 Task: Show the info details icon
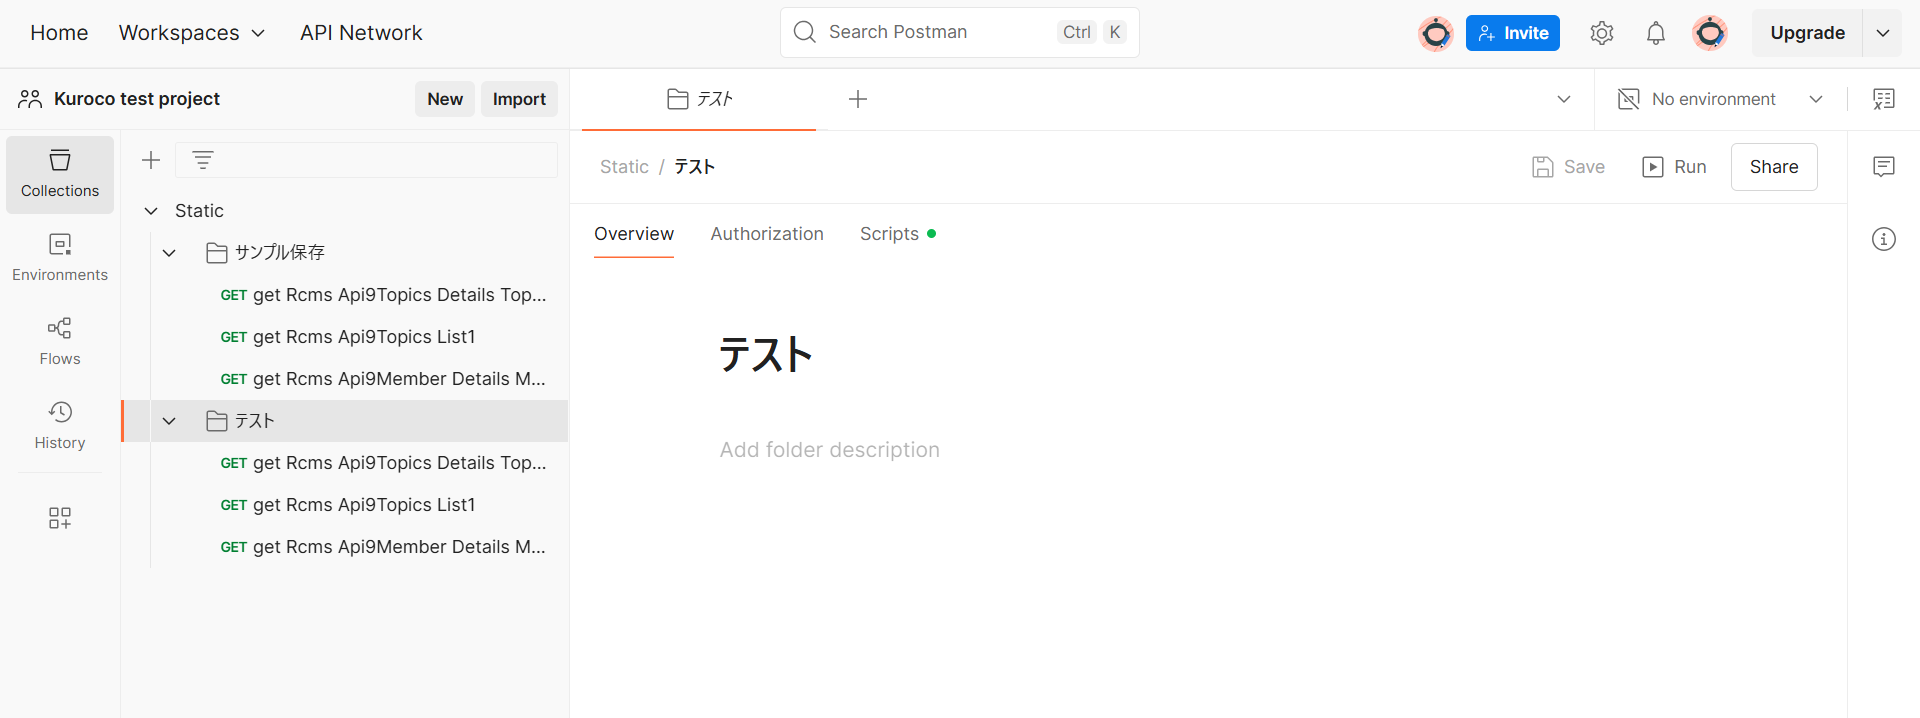1884,239
